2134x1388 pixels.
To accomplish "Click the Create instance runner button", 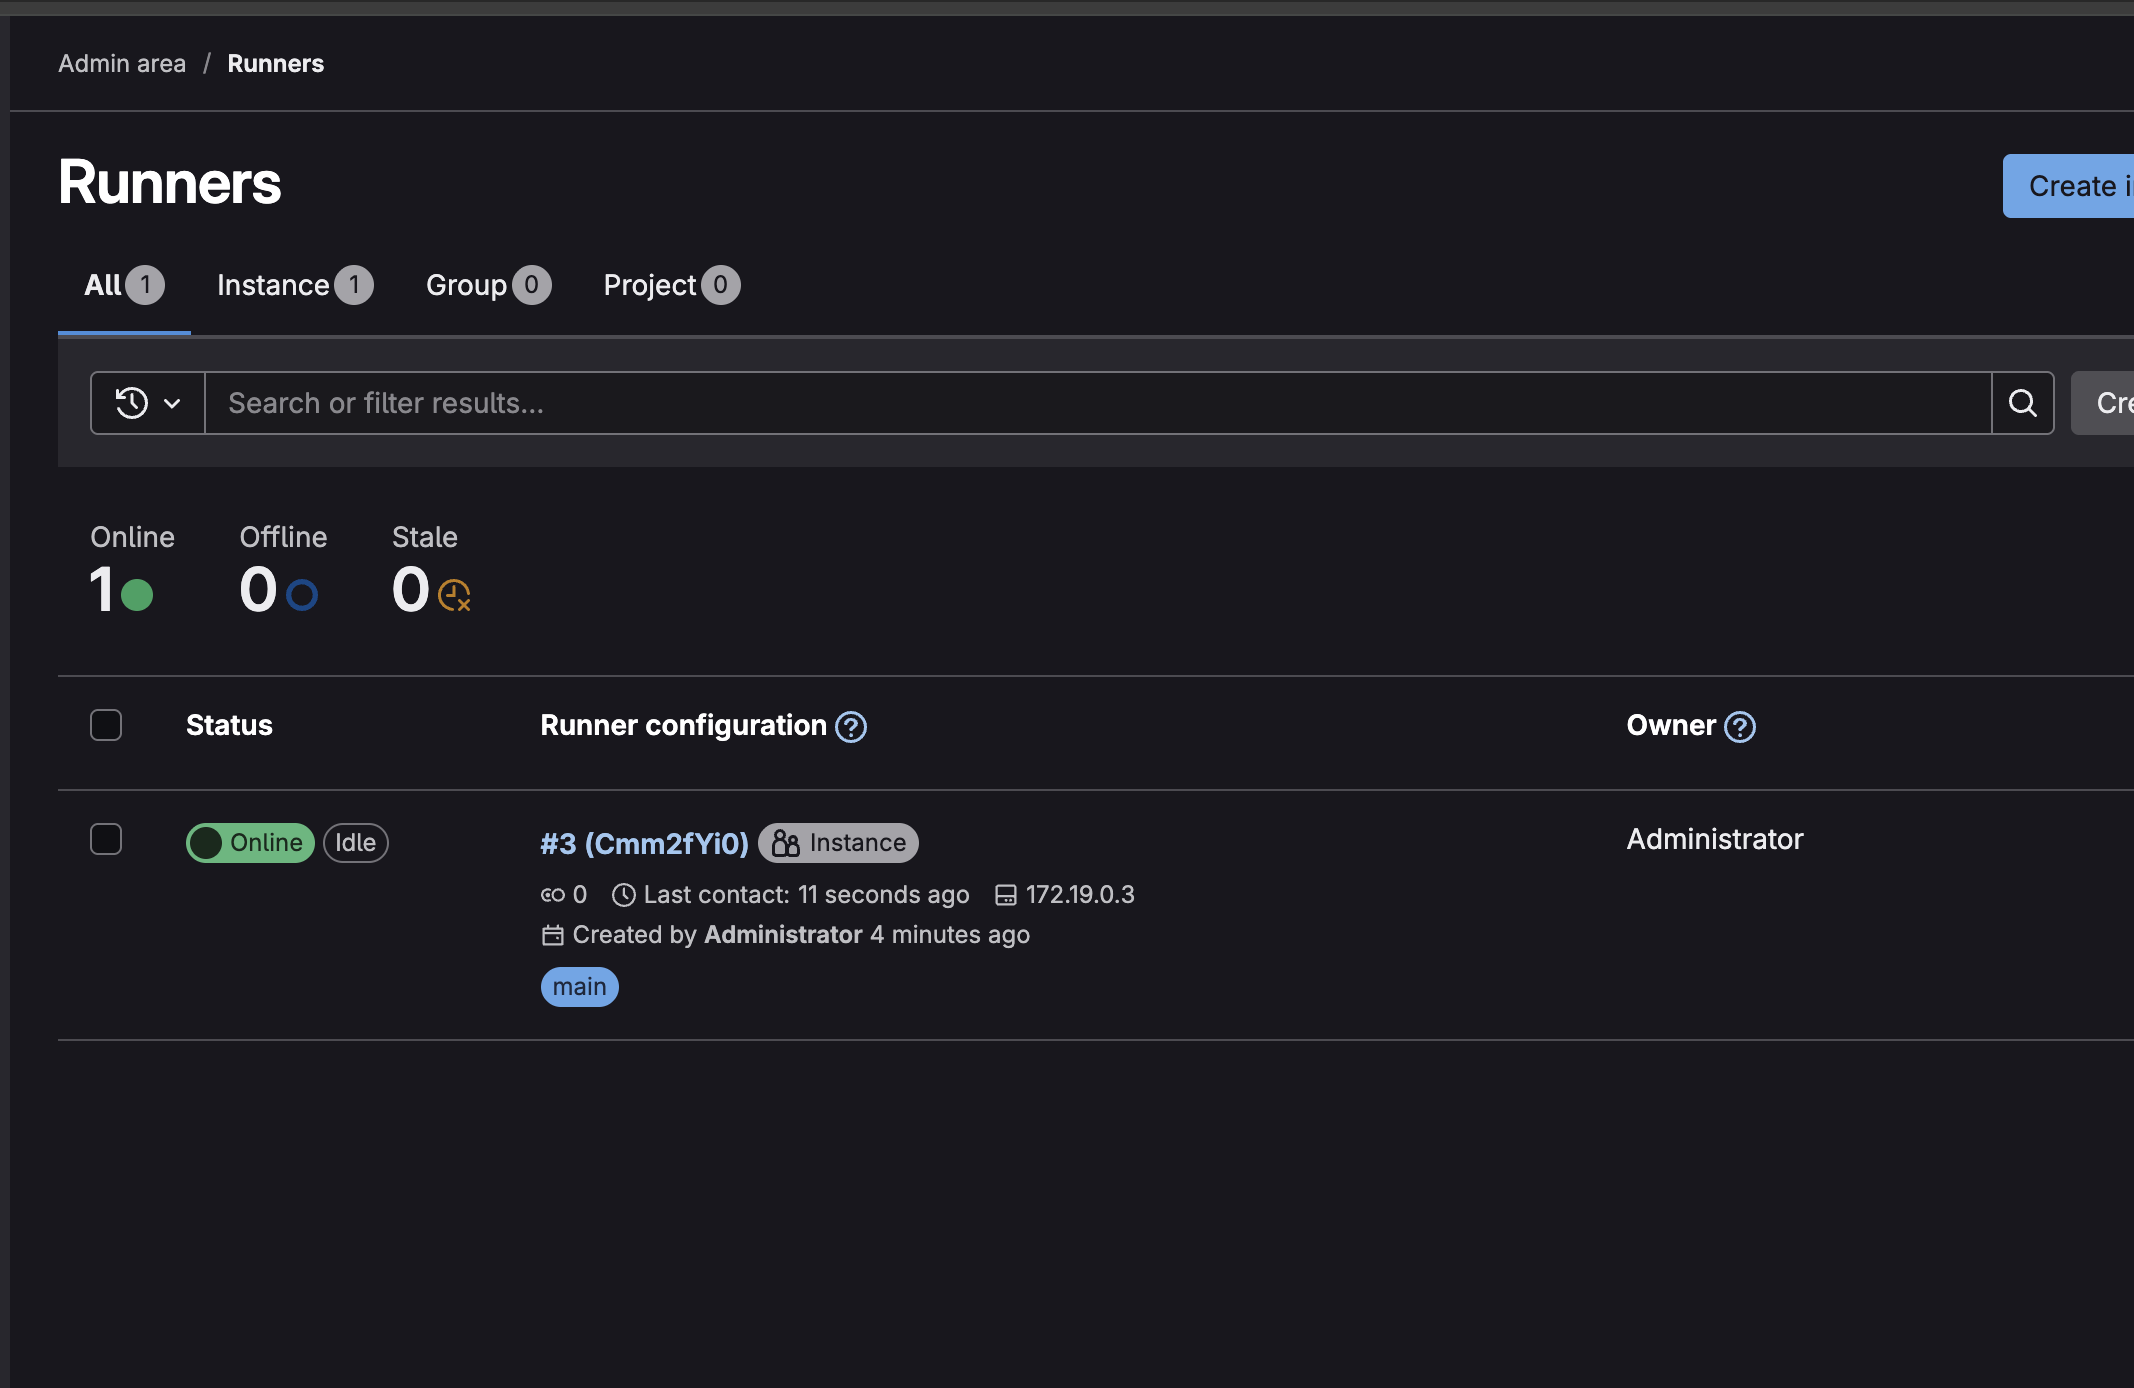I will [2072, 186].
